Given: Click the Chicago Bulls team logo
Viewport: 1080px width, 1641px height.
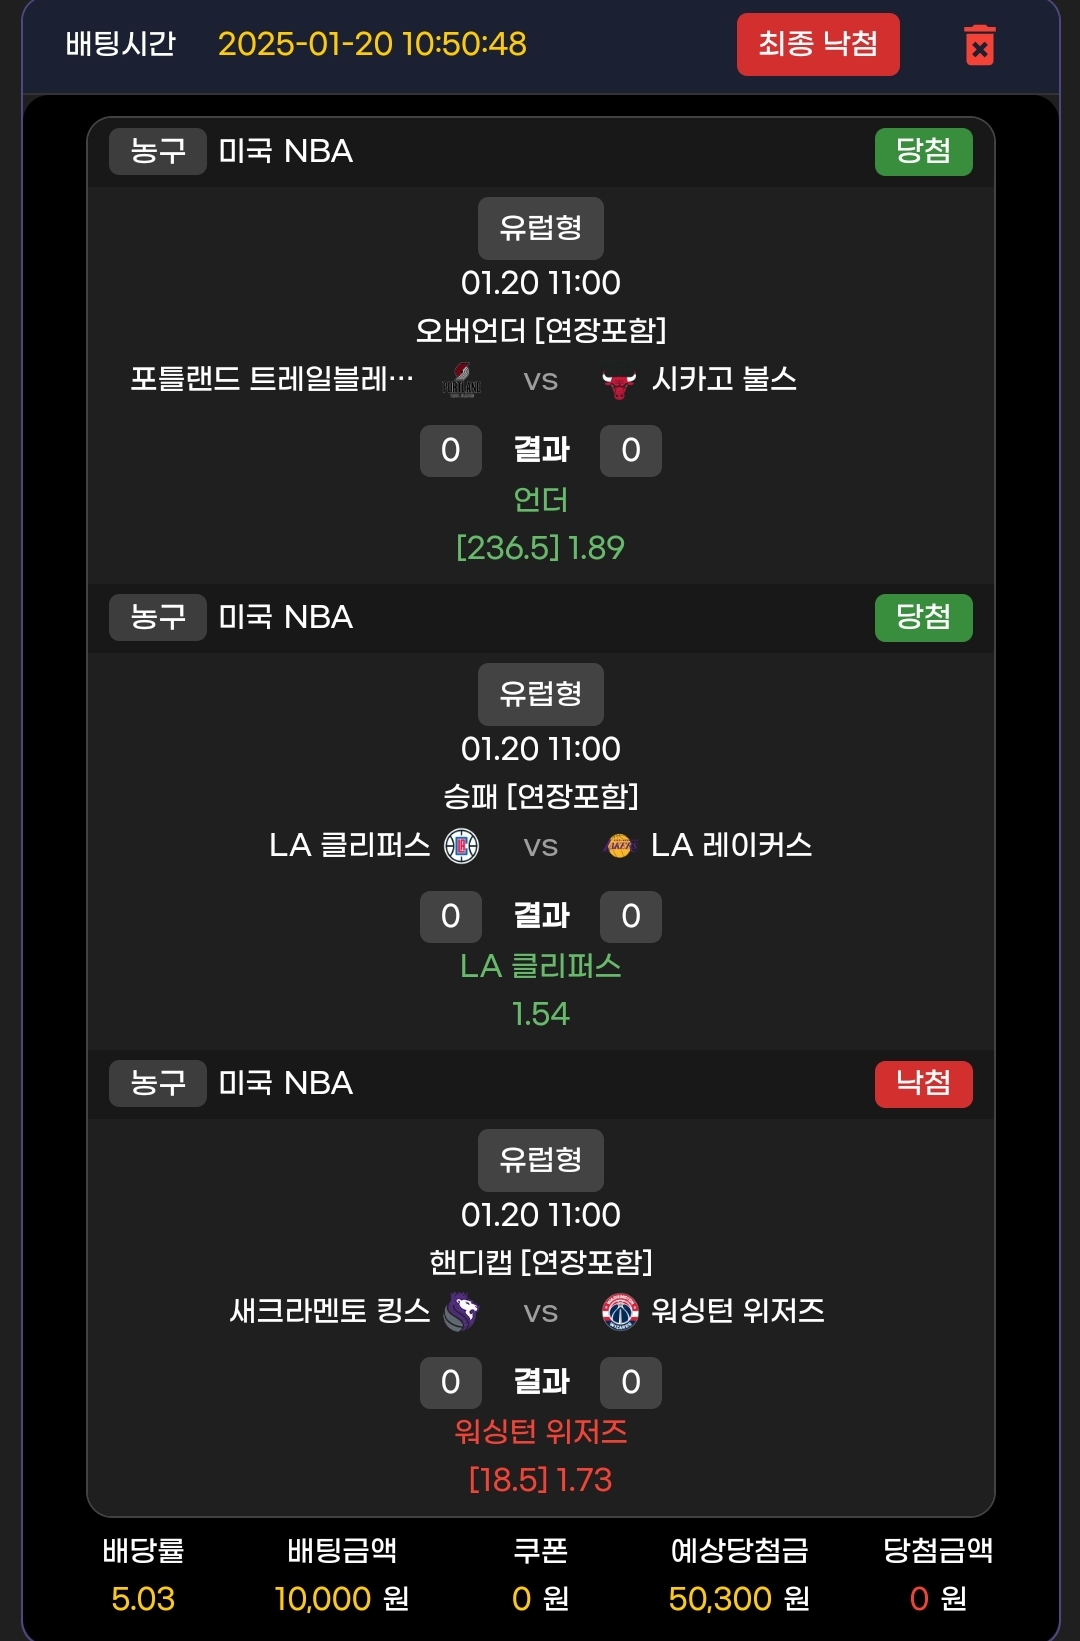Looking at the screenshot, I should pos(619,382).
